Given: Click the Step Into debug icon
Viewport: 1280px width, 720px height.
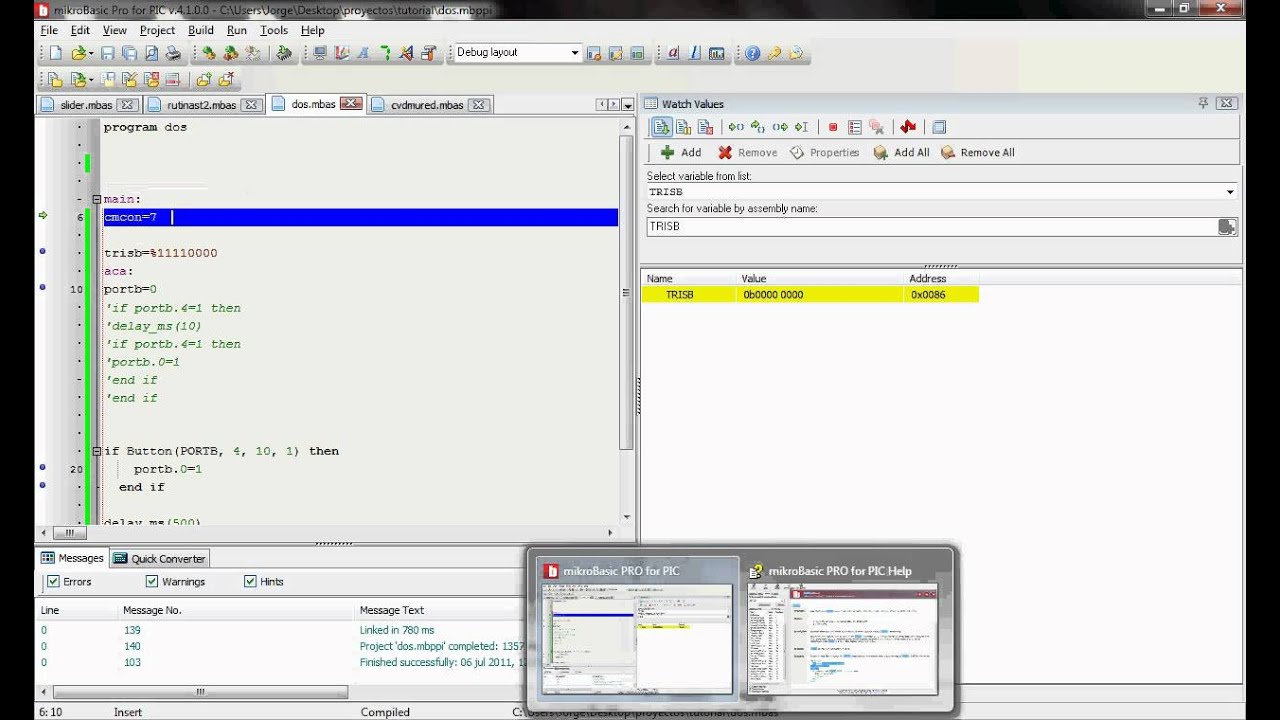Looking at the screenshot, I should point(736,127).
